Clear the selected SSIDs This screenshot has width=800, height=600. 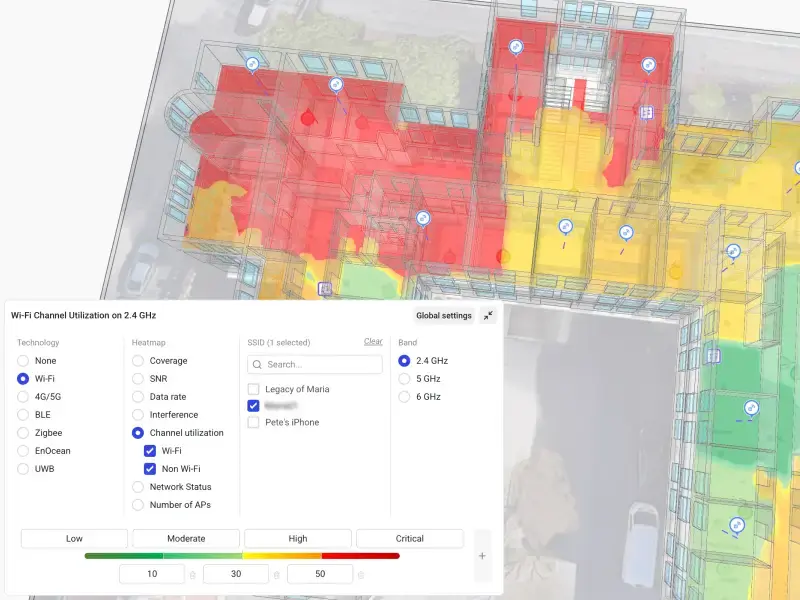(x=372, y=342)
